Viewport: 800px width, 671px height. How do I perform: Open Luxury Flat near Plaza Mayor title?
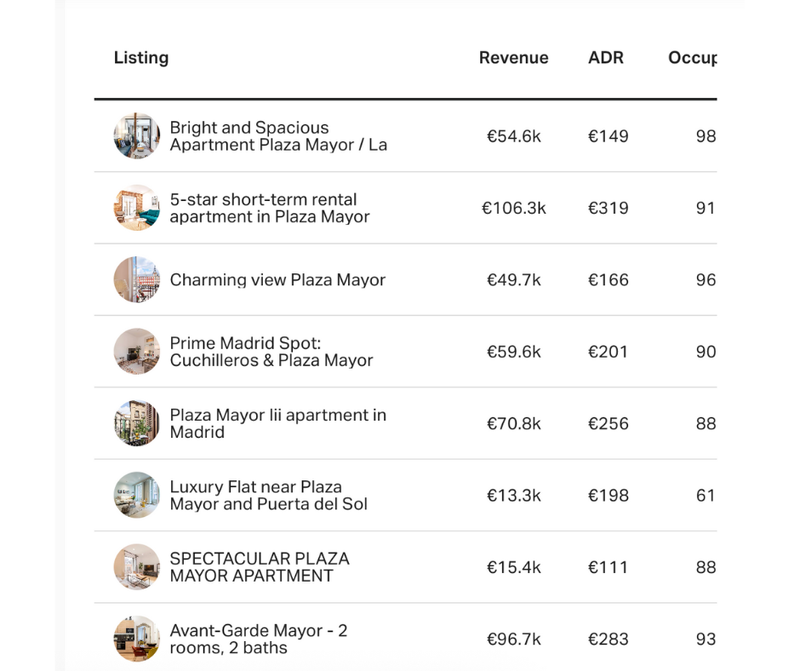click(x=268, y=496)
